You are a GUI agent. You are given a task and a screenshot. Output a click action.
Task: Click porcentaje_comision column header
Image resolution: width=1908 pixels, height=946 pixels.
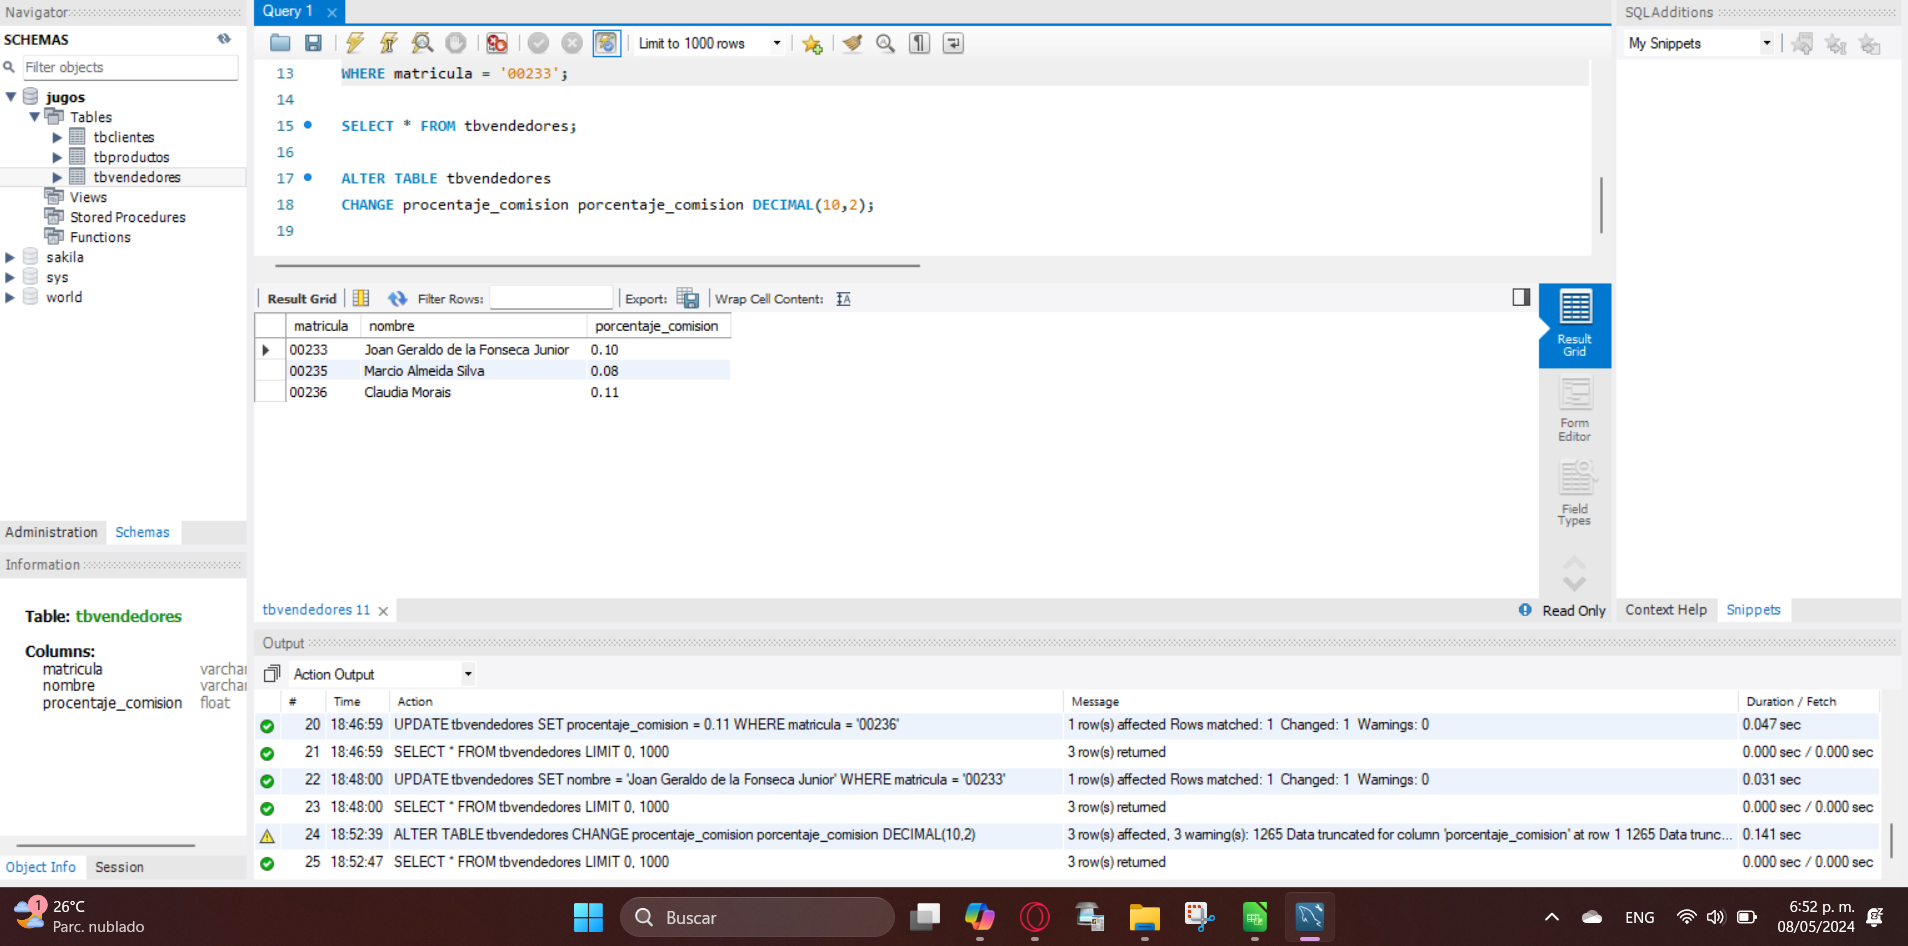pos(657,326)
